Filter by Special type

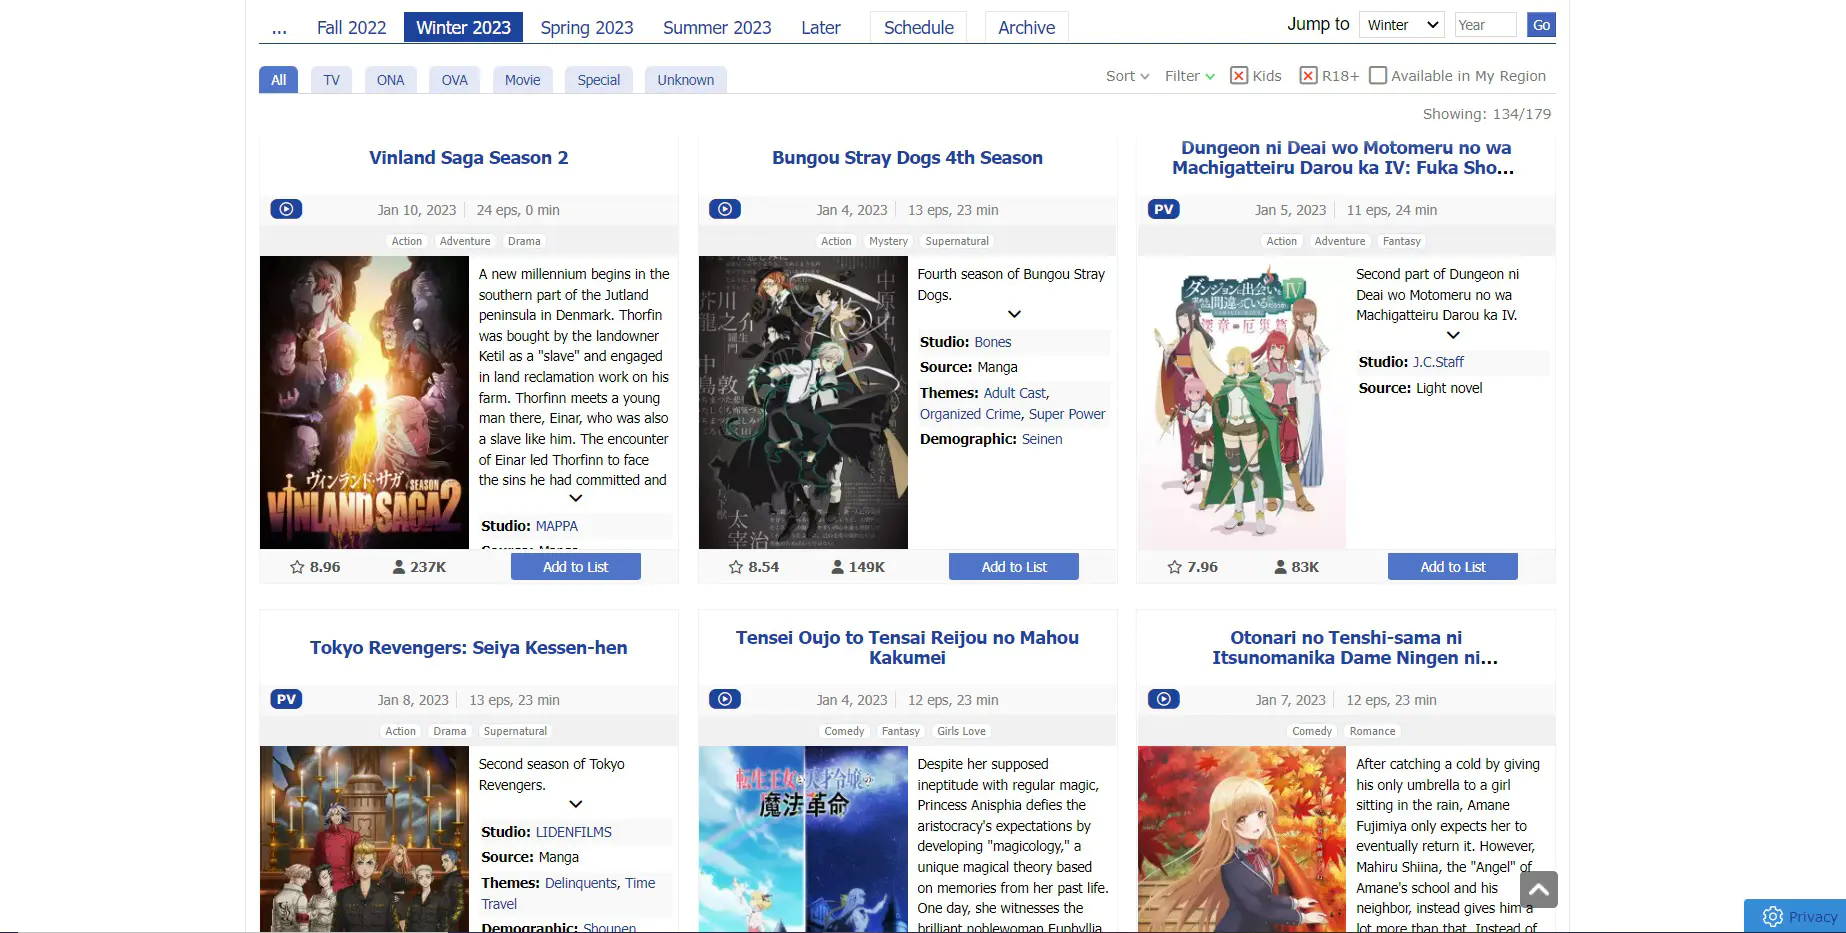tap(598, 80)
